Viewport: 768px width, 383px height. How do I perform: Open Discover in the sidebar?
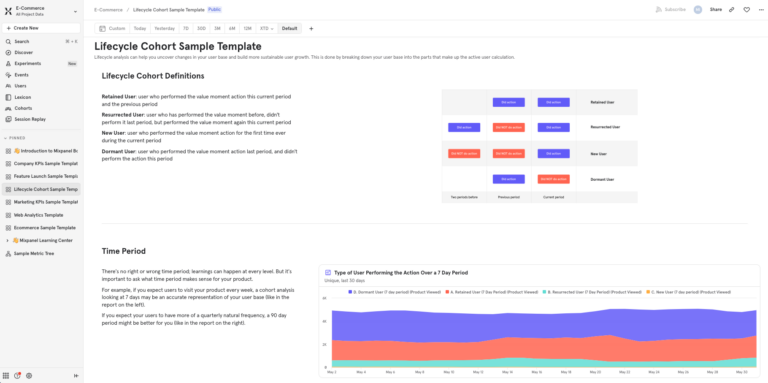click(x=41, y=52)
